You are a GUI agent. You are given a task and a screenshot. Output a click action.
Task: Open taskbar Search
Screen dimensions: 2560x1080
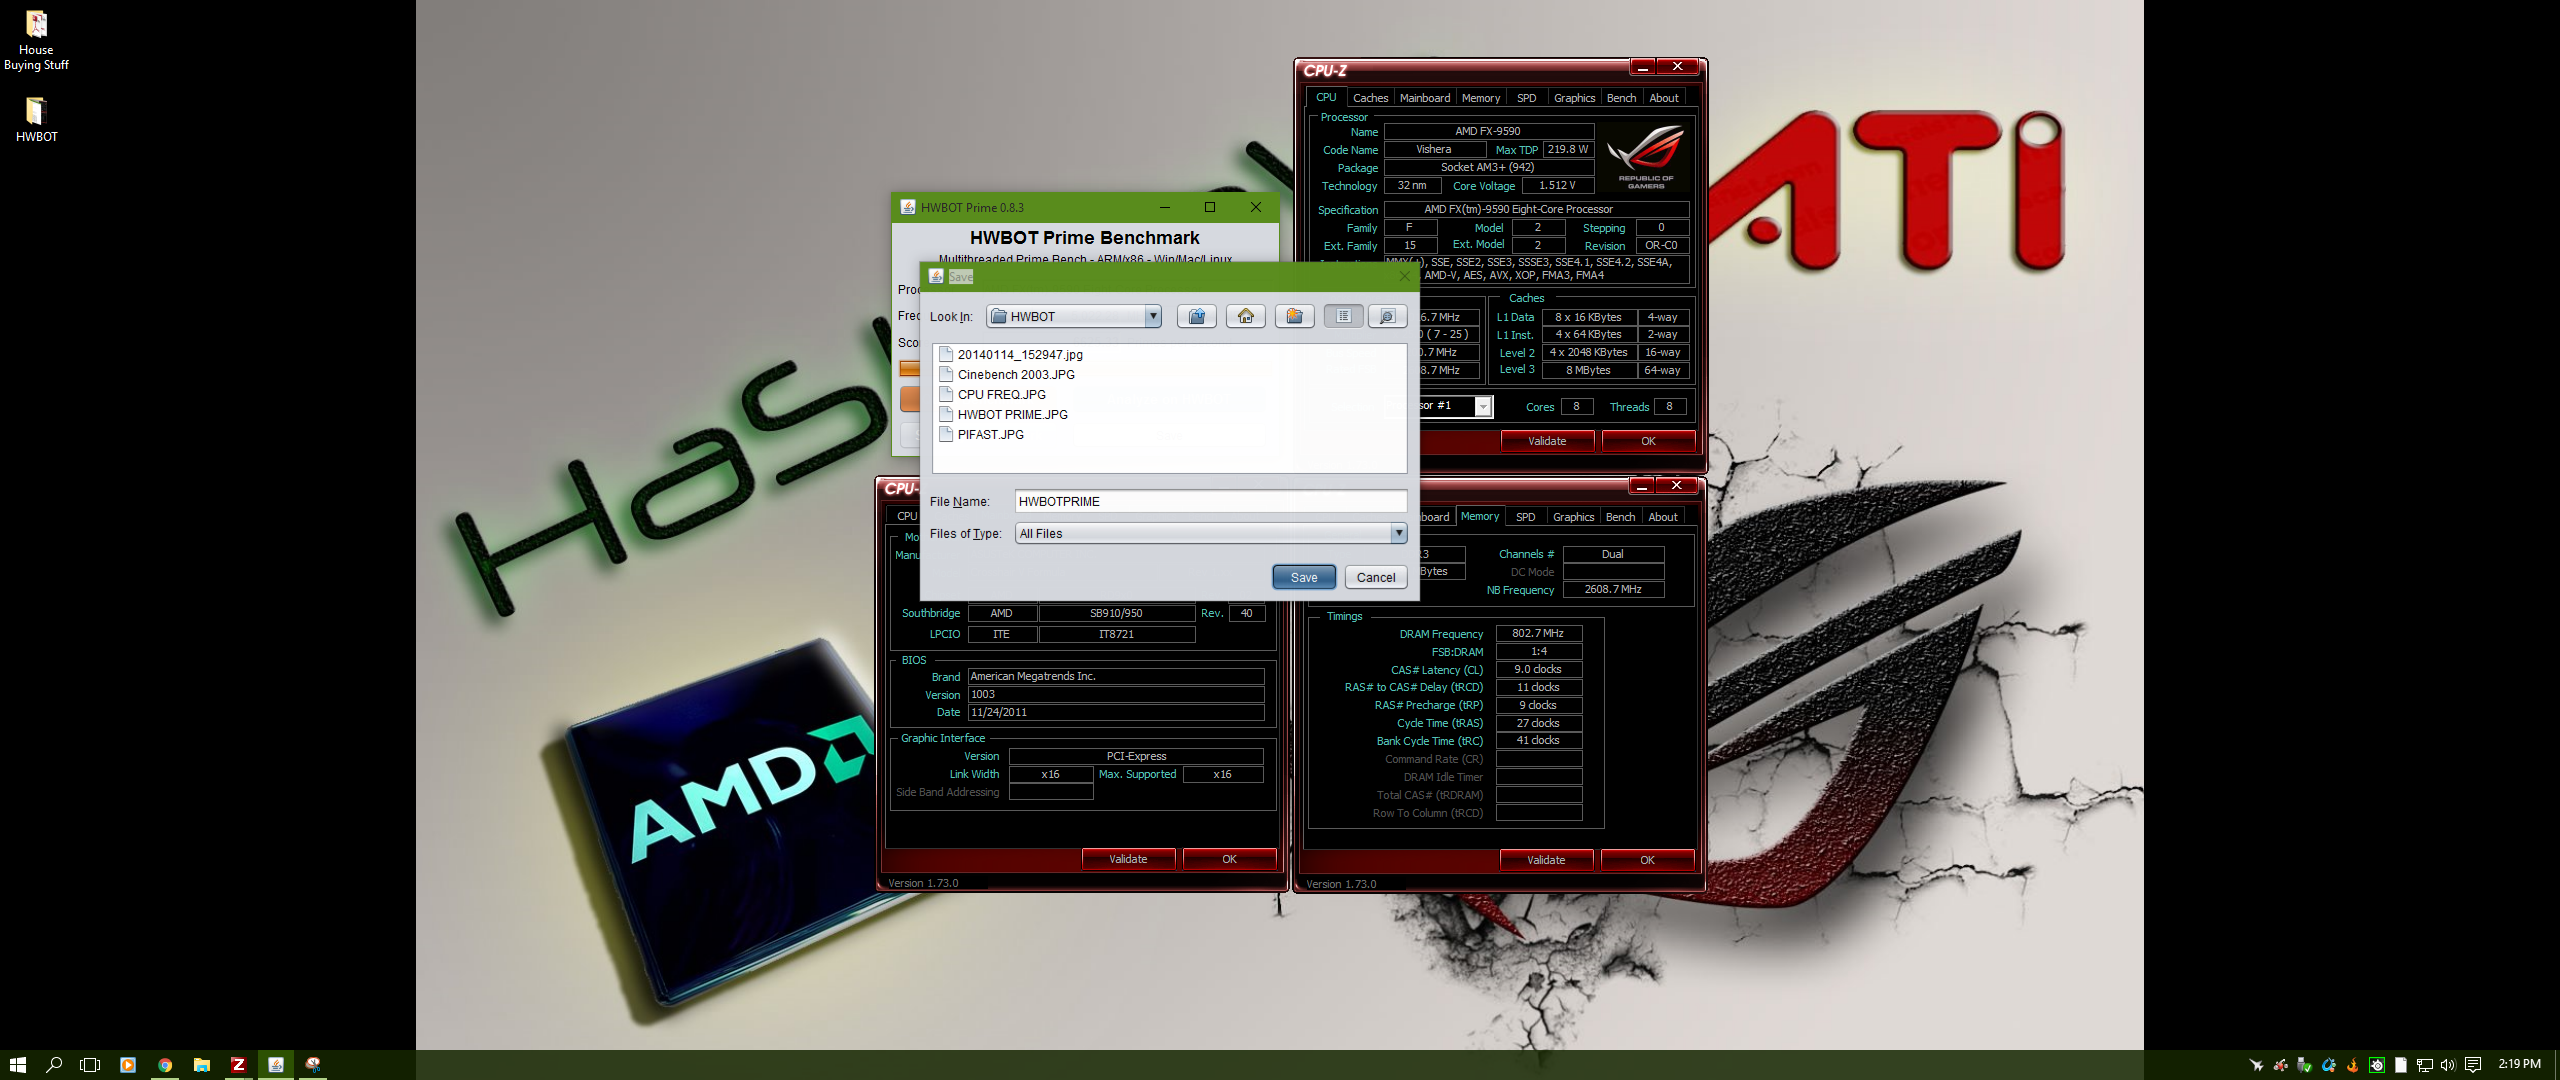[54, 1065]
